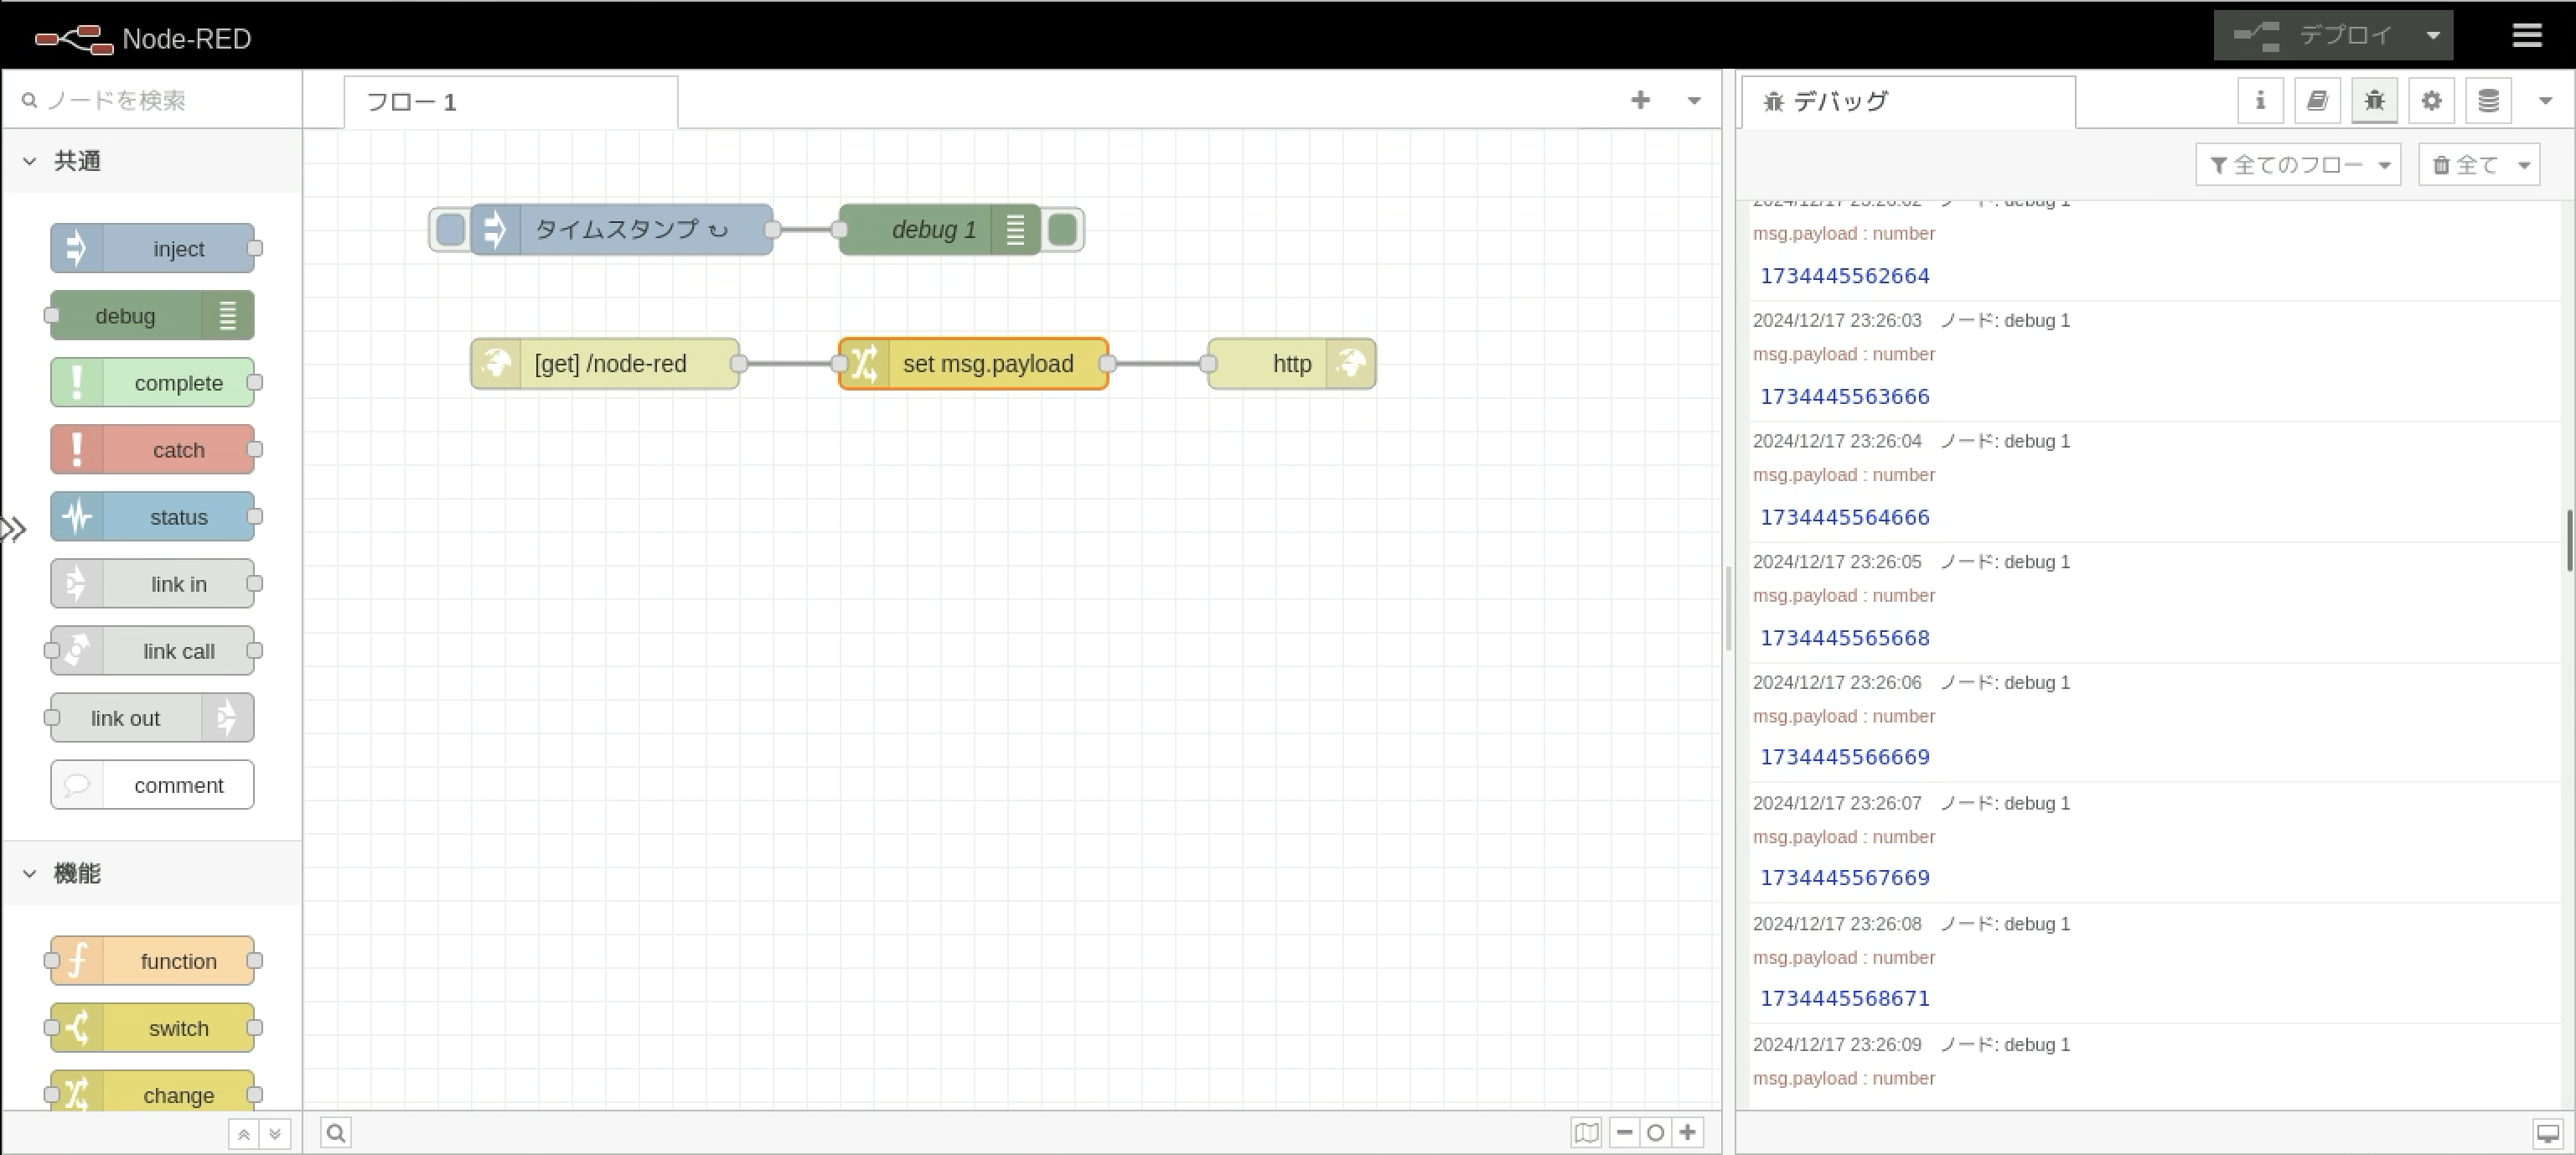Screen dimensions: 2576x1155
Task: Open the configuration nodes gear icon
Action: [2431, 101]
